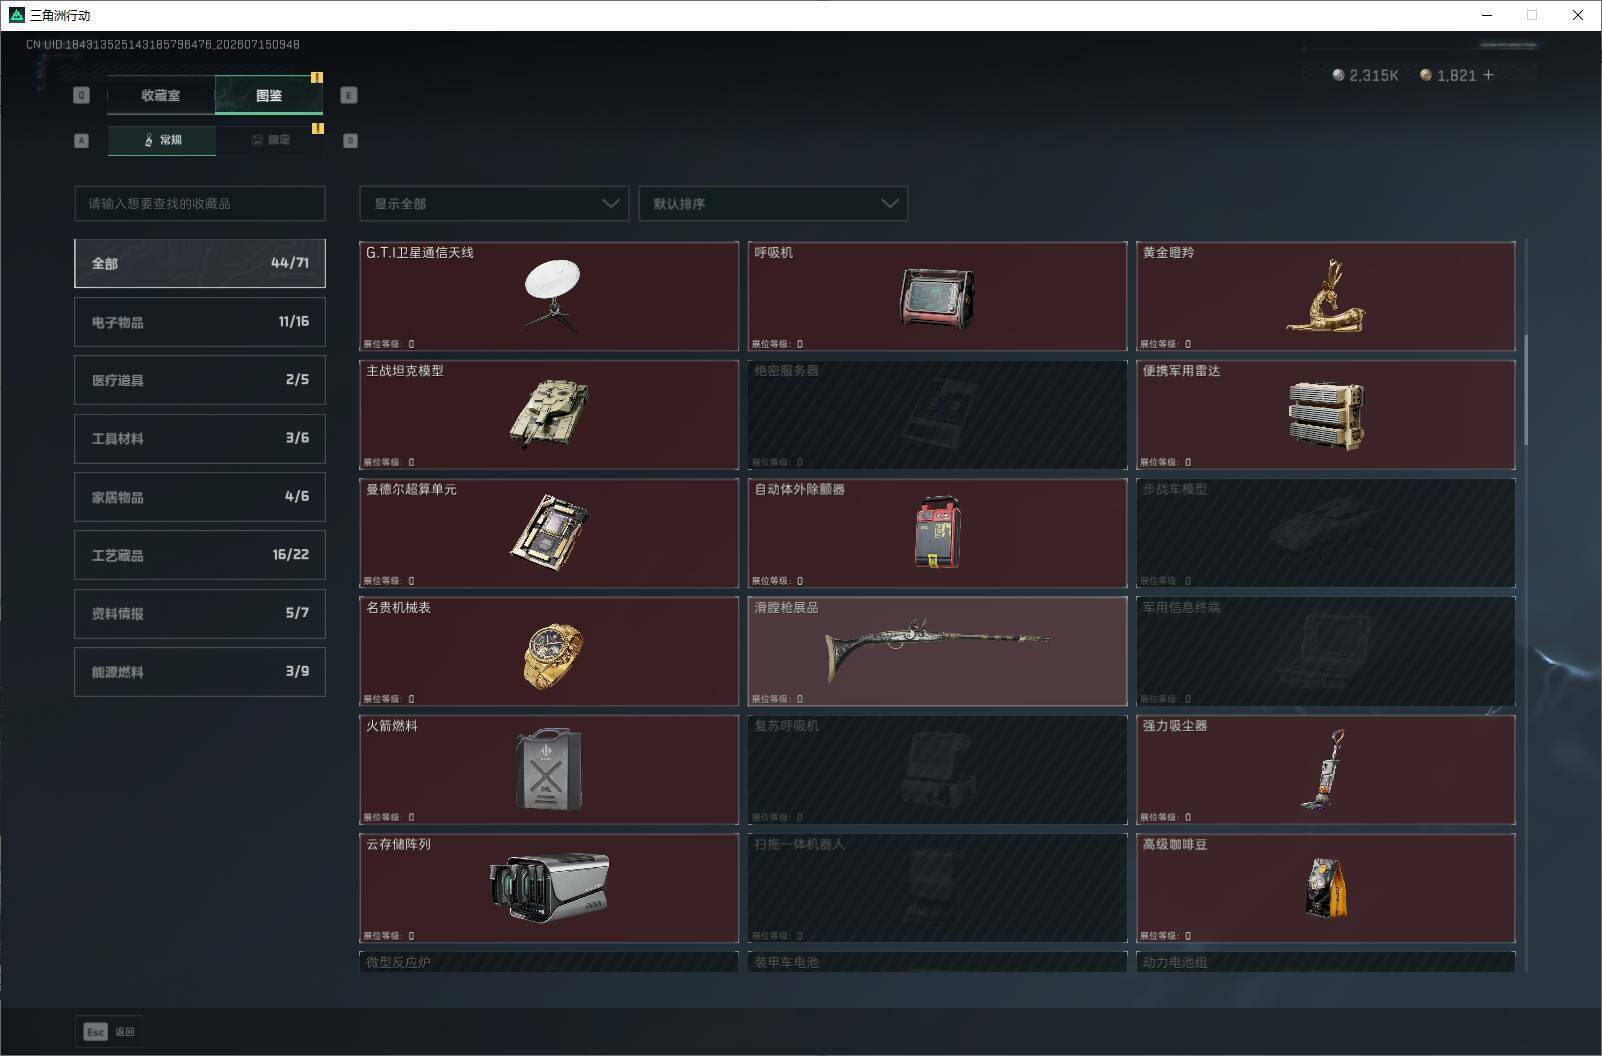Image resolution: width=1602 pixels, height=1056 pixels.
Task: Switch to the 限定 sub-tab
Action: (270, 140)
